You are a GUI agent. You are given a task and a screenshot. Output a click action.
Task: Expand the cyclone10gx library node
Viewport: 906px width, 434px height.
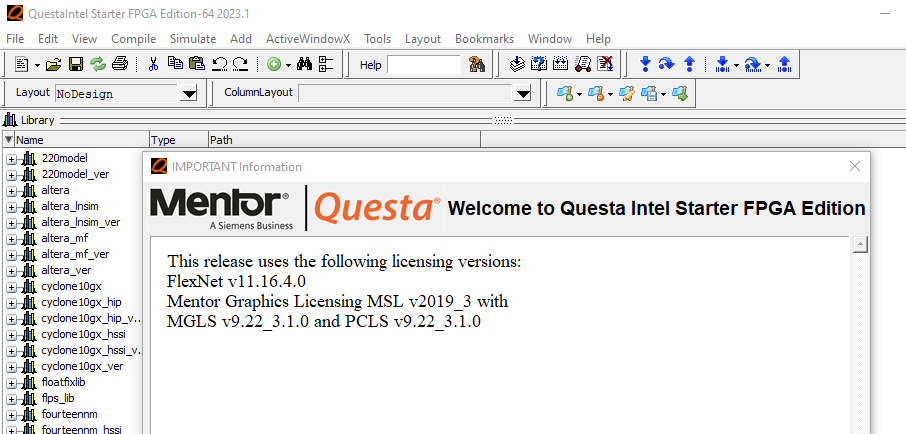coord(11,287)
